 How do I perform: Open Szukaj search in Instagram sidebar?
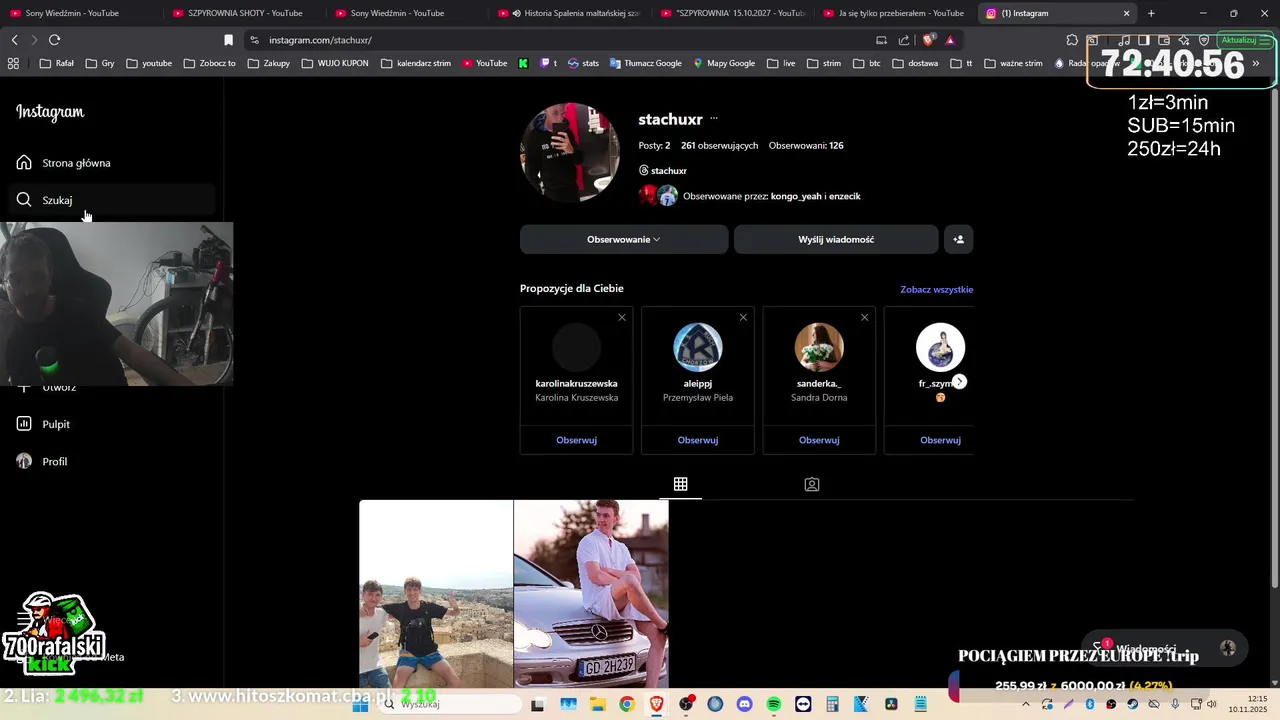112,200
